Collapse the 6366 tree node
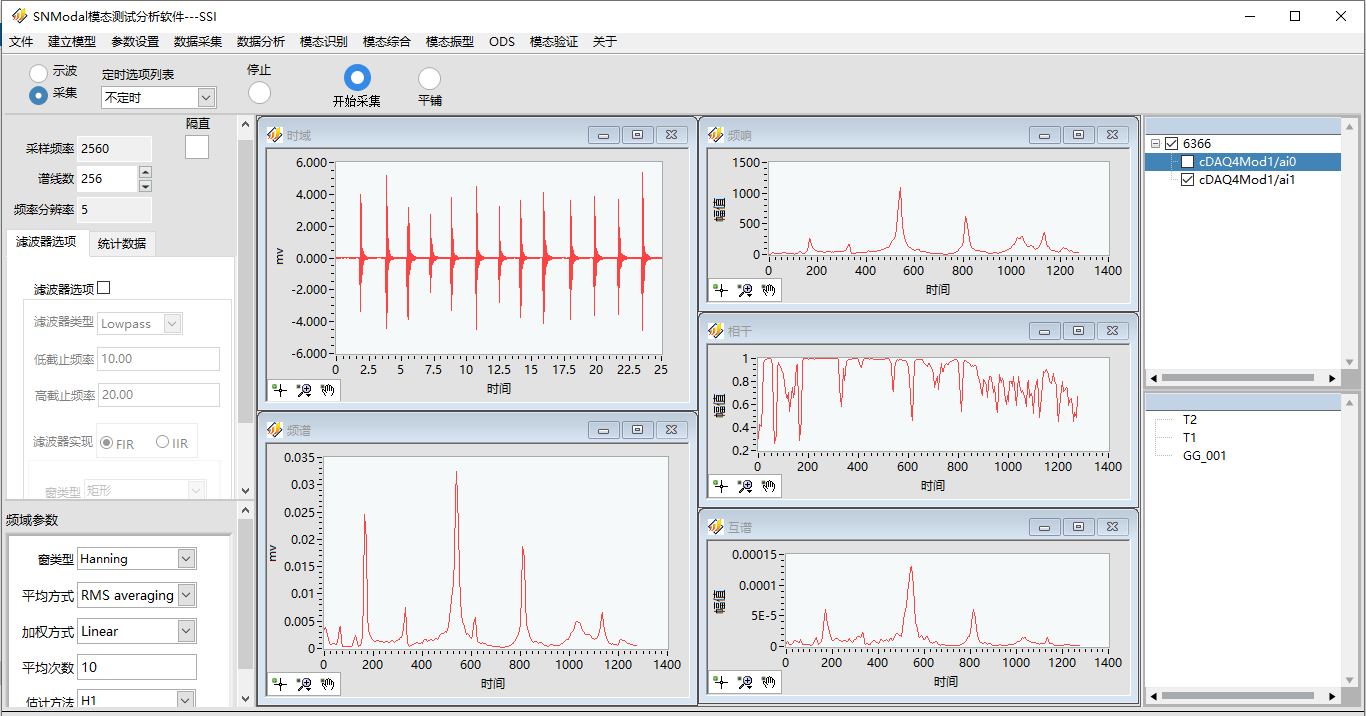 (1155, 144)
